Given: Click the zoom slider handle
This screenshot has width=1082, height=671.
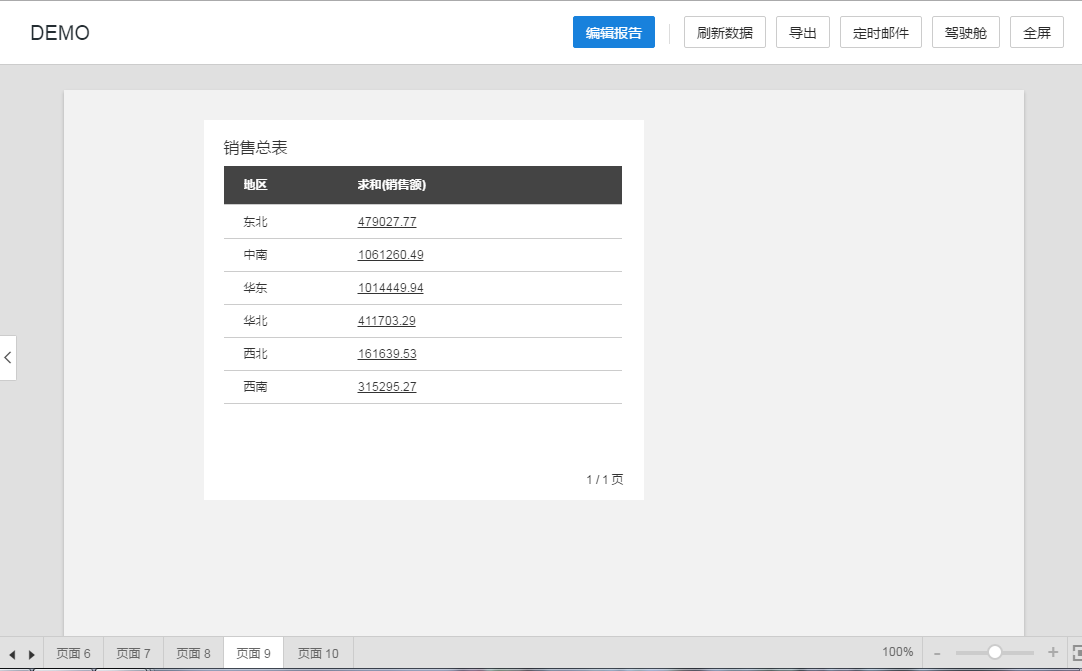Looking at the screenshot, I should click(x=995, y=652).
